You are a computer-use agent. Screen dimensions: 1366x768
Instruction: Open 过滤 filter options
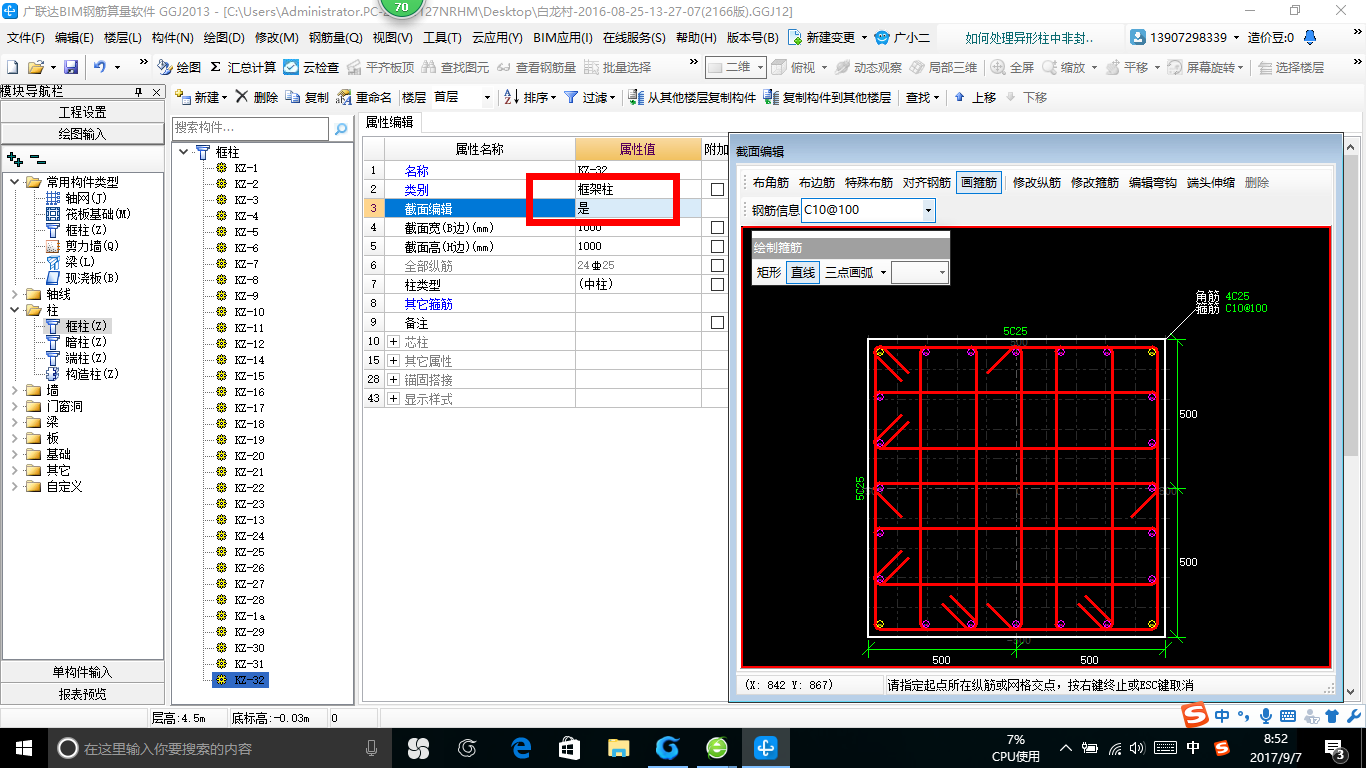pos(588,97)
